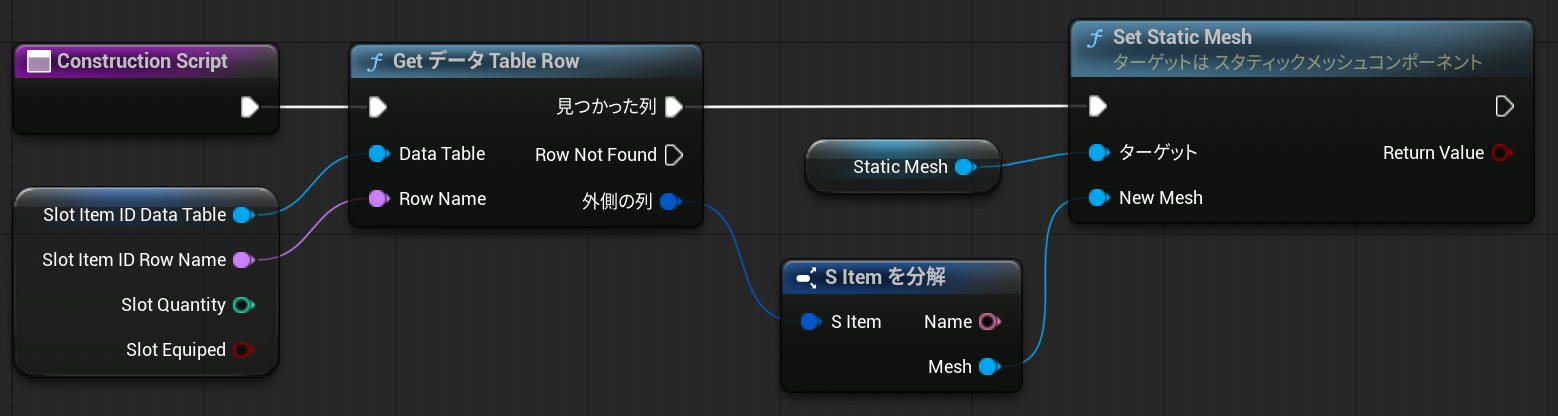The image size is (1558, 416).
Task: Select the Set Static Mesh node title
Action: 1182,37
